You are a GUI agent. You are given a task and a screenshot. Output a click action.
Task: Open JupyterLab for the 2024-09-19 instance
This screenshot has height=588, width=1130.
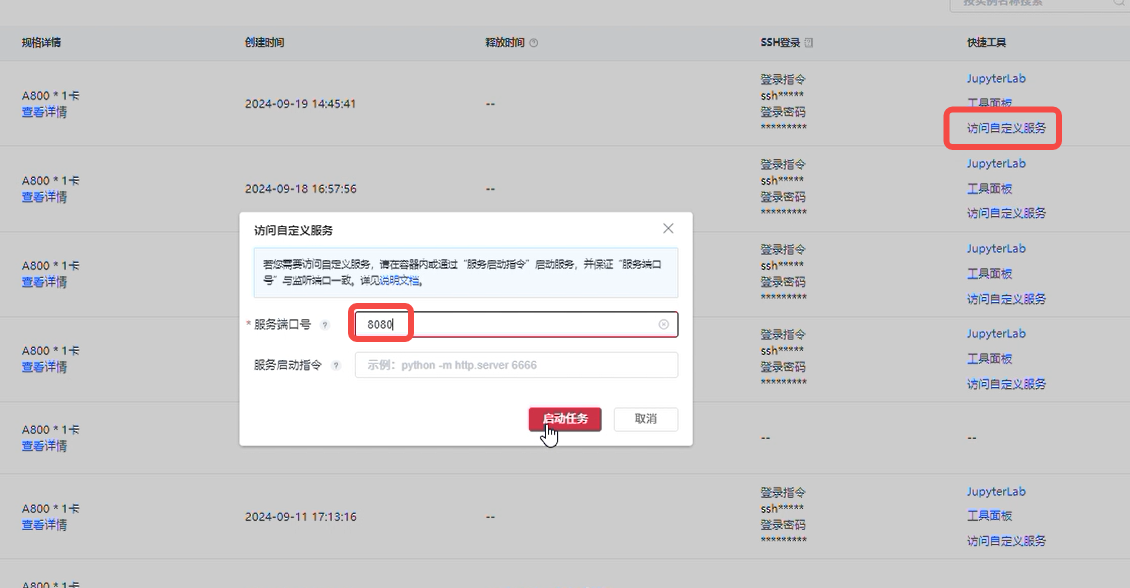tap(996, 79)
